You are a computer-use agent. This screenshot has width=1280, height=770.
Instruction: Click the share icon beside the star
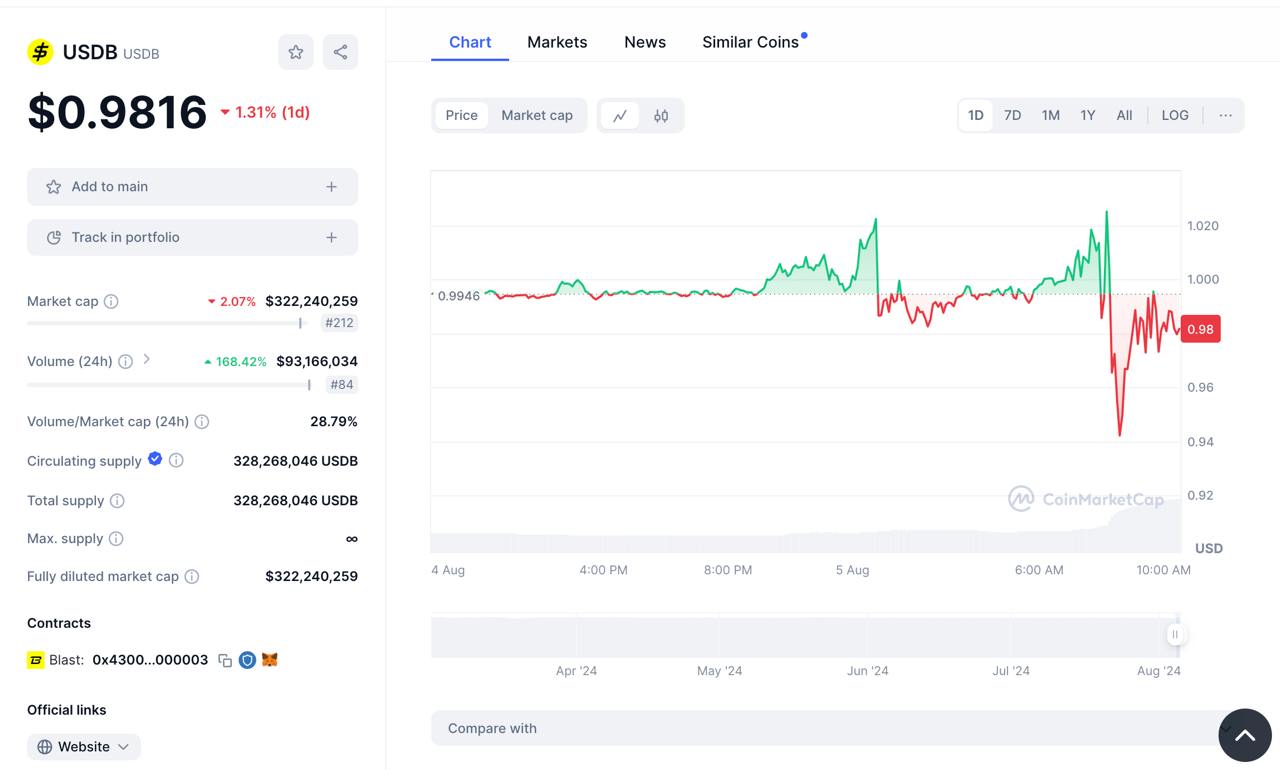(x=340, y=52)
